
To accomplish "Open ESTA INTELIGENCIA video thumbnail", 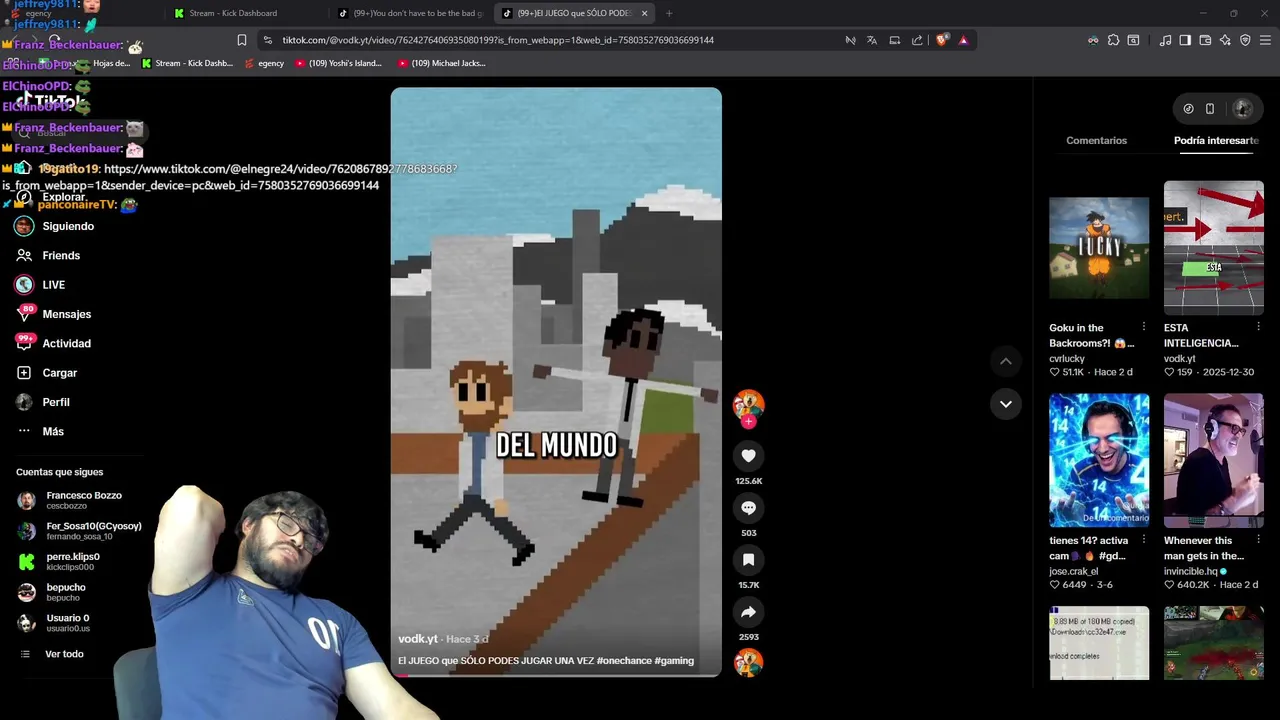I will coord(1213,248).
